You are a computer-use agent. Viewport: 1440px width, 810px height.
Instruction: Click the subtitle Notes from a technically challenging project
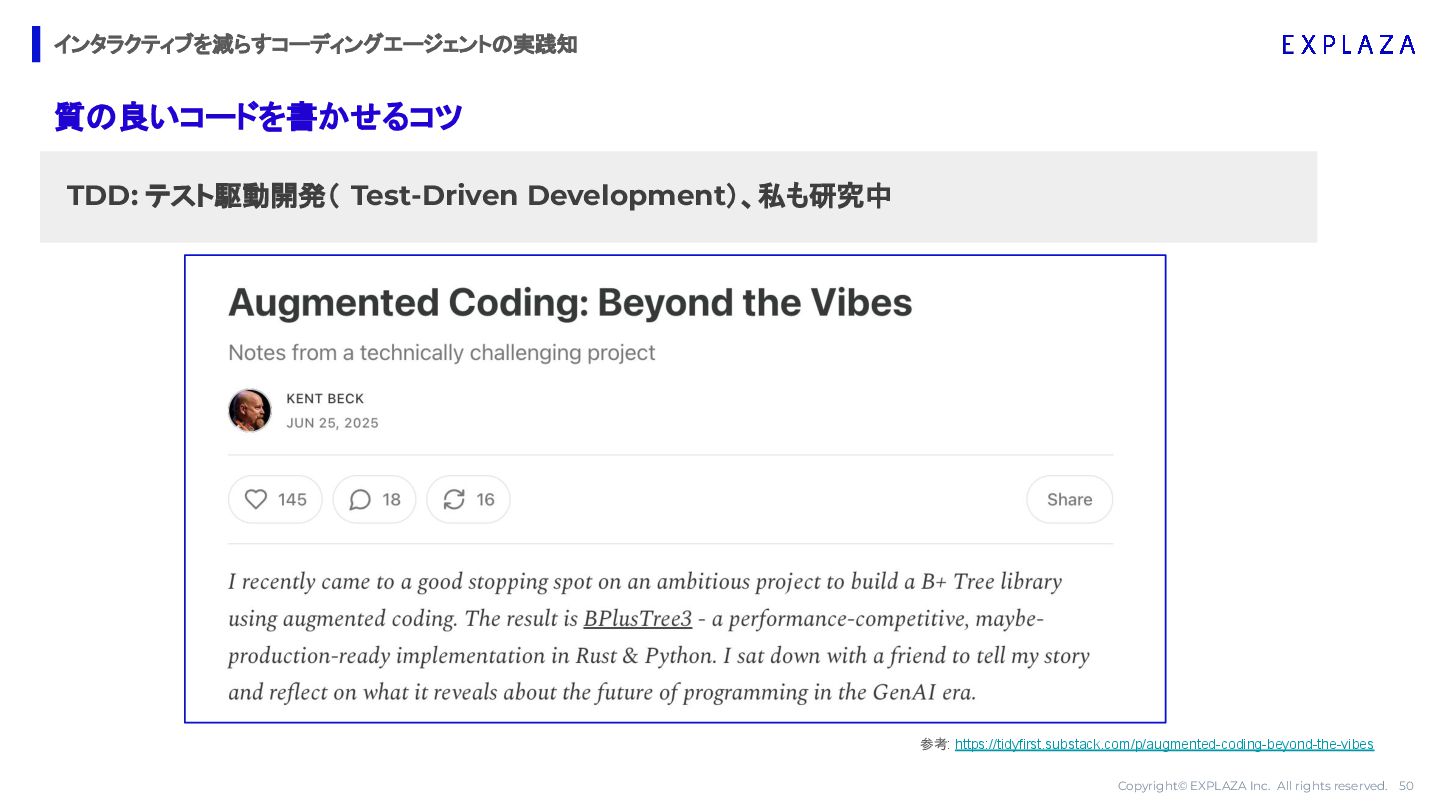pos(442,353)
